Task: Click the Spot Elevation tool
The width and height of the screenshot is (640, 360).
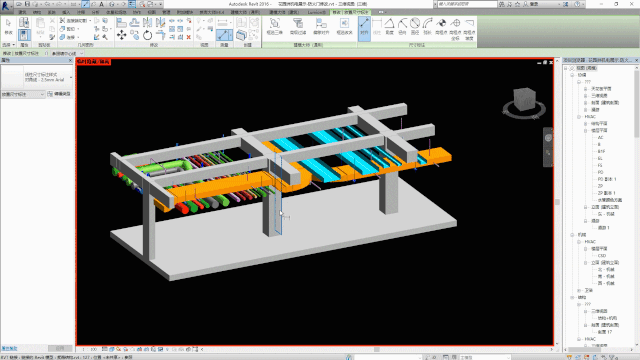Action: point(441,26)
